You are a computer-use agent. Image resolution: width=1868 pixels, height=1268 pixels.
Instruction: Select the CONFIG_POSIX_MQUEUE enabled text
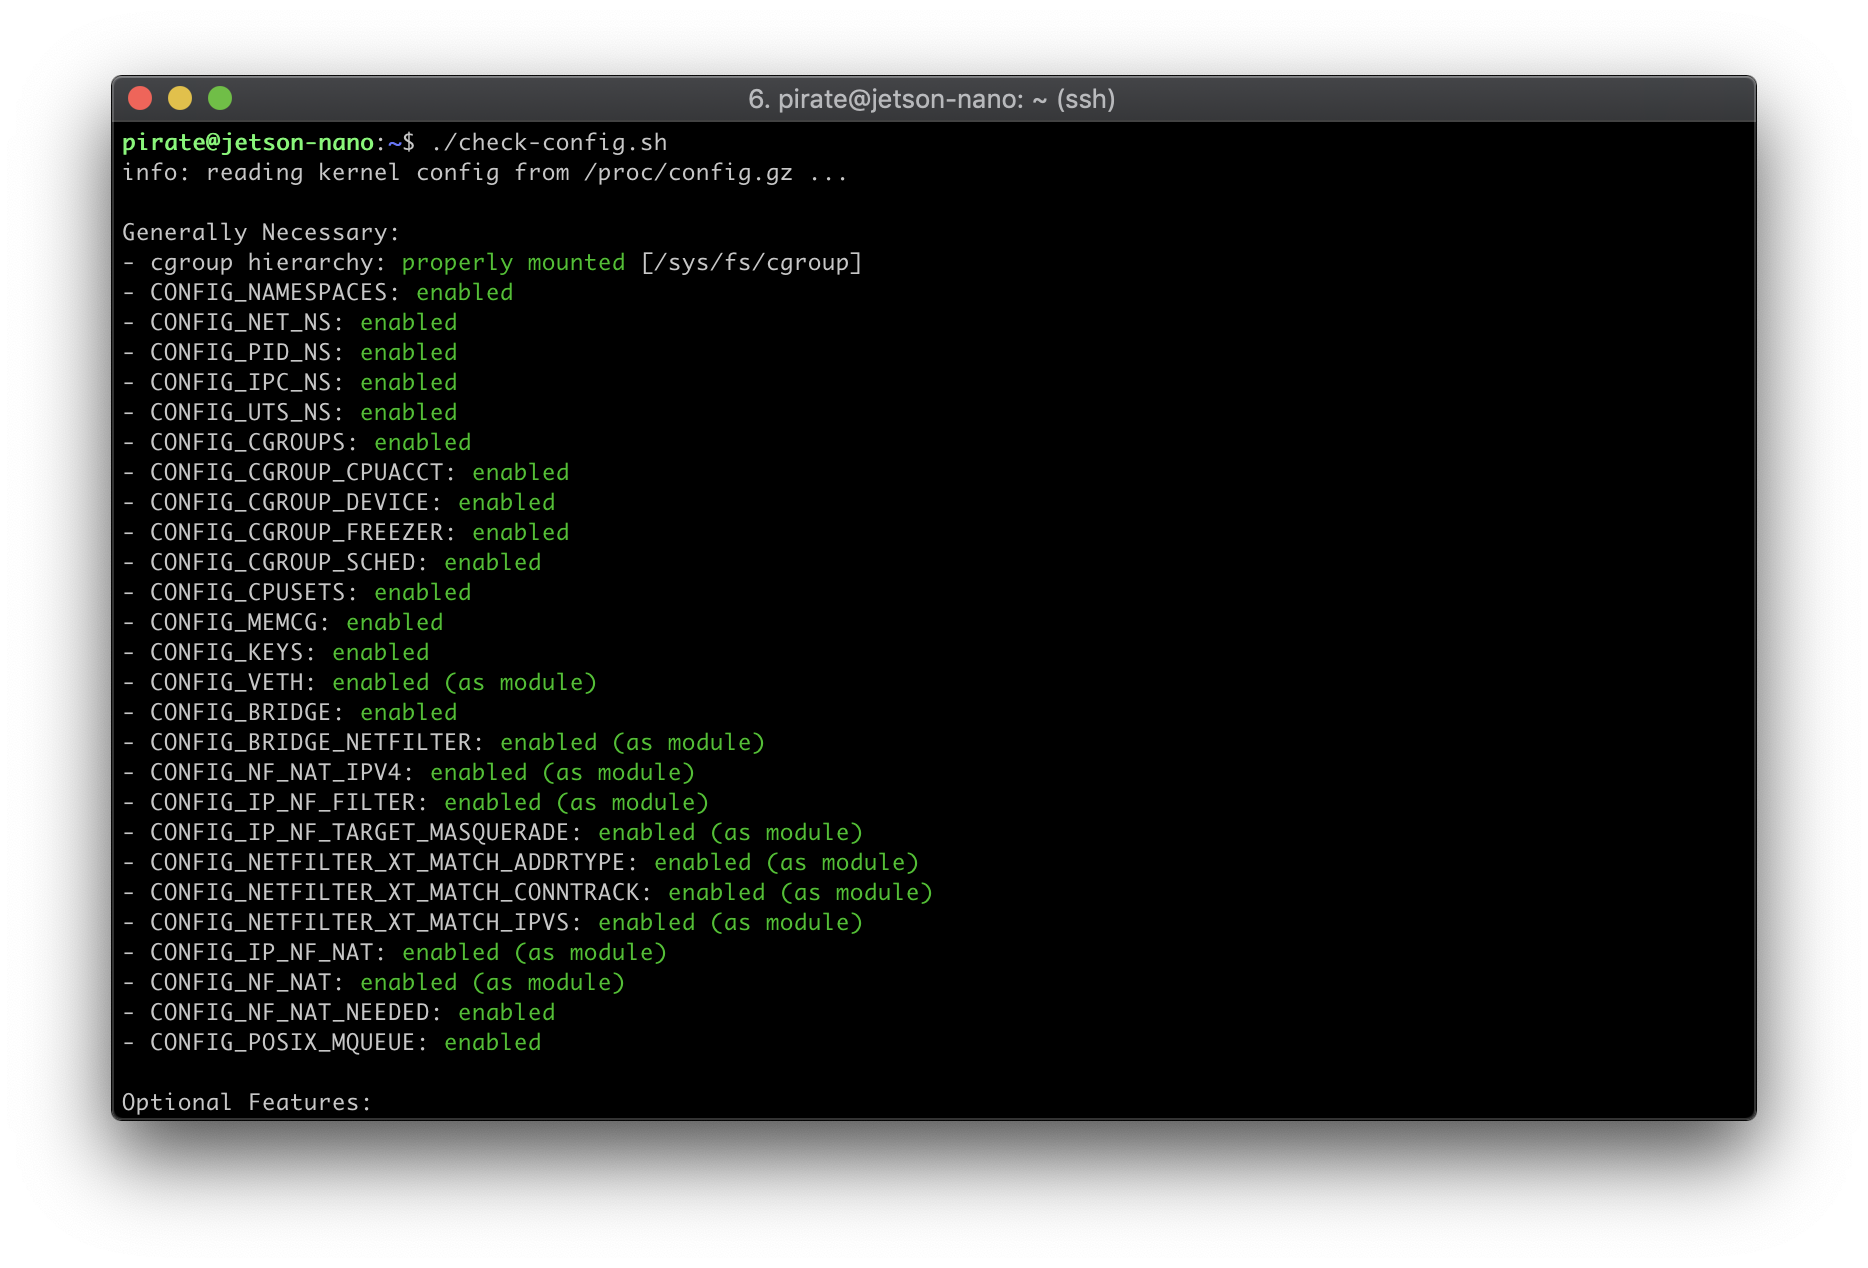(x=332, y=1041)
